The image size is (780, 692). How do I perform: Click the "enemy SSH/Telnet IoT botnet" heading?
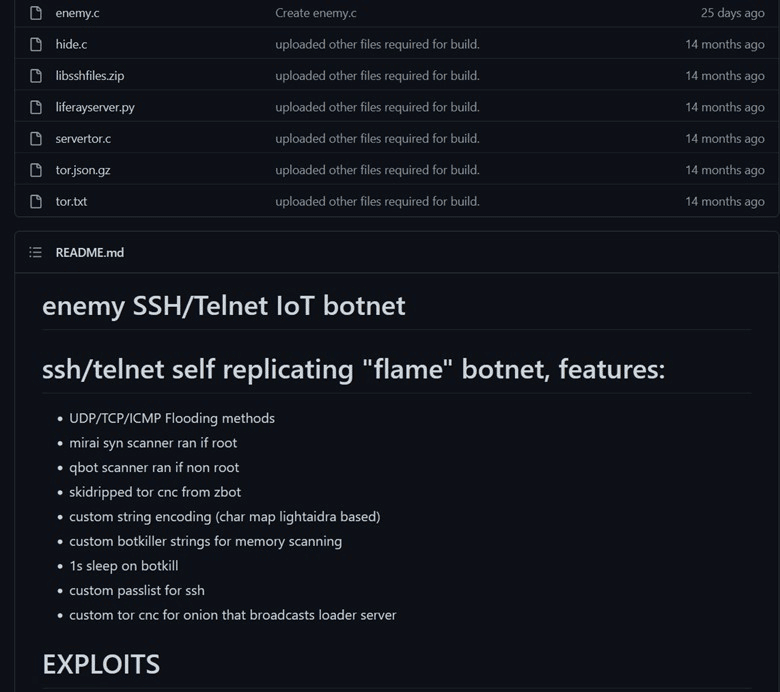pos(224,306)
